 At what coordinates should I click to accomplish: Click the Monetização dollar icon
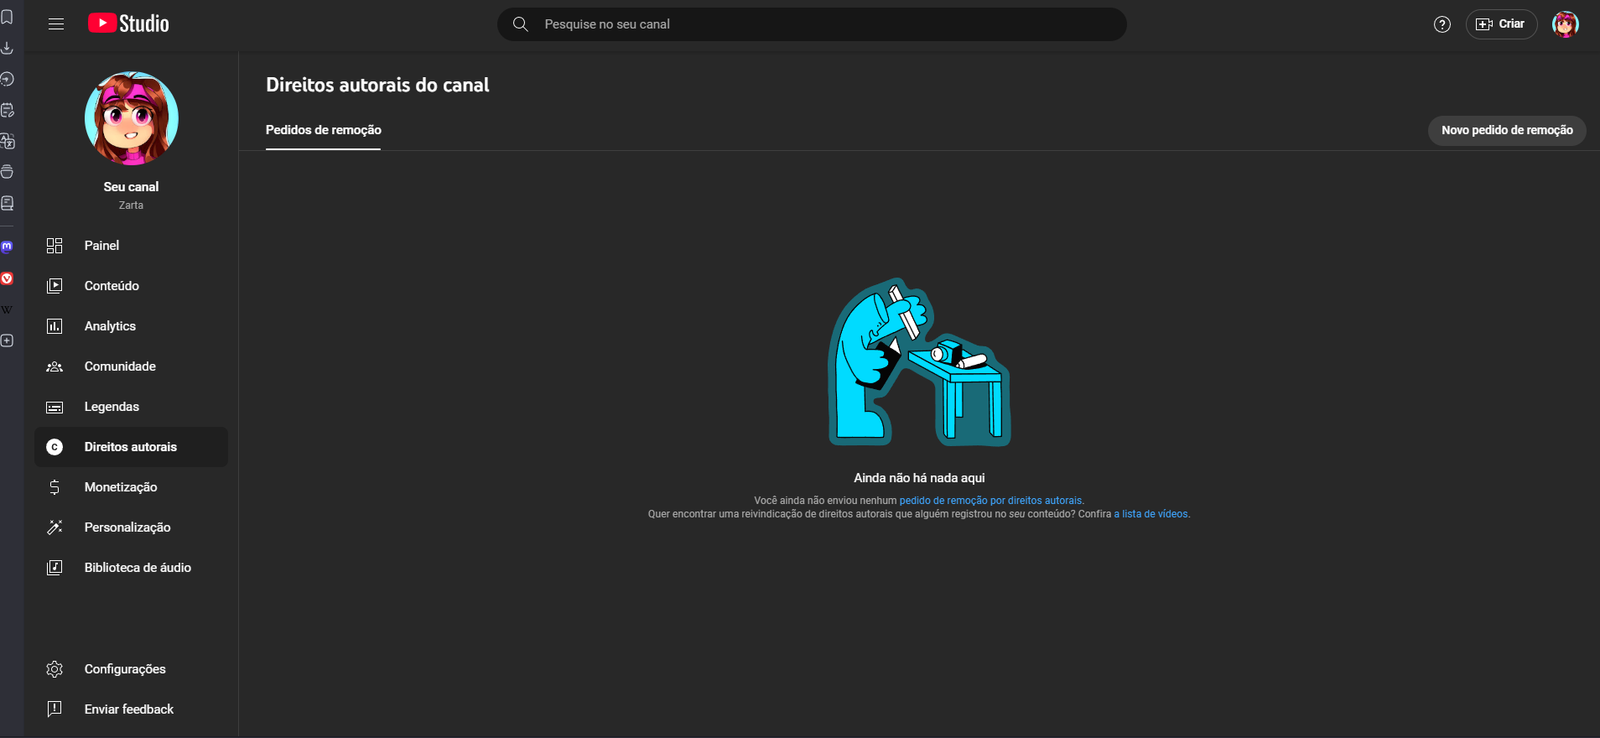[x=55, y=487]
